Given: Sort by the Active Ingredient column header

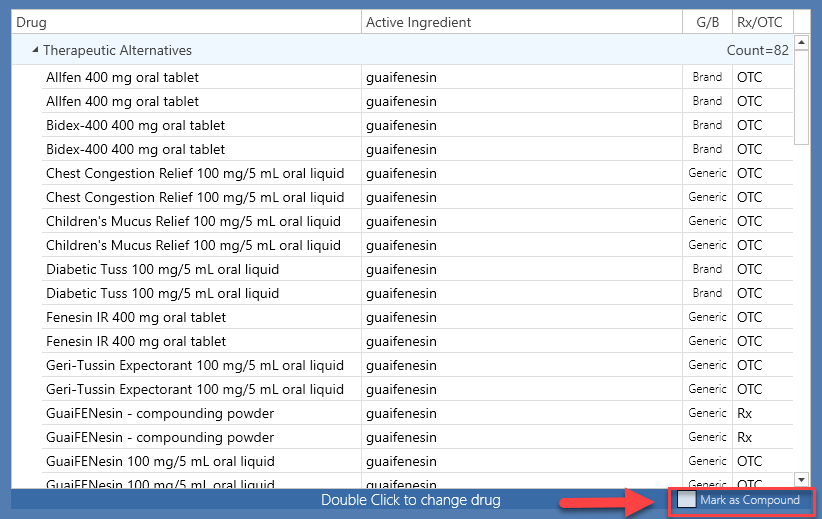Looking at the screenshot, I should (x=522, y=22).
